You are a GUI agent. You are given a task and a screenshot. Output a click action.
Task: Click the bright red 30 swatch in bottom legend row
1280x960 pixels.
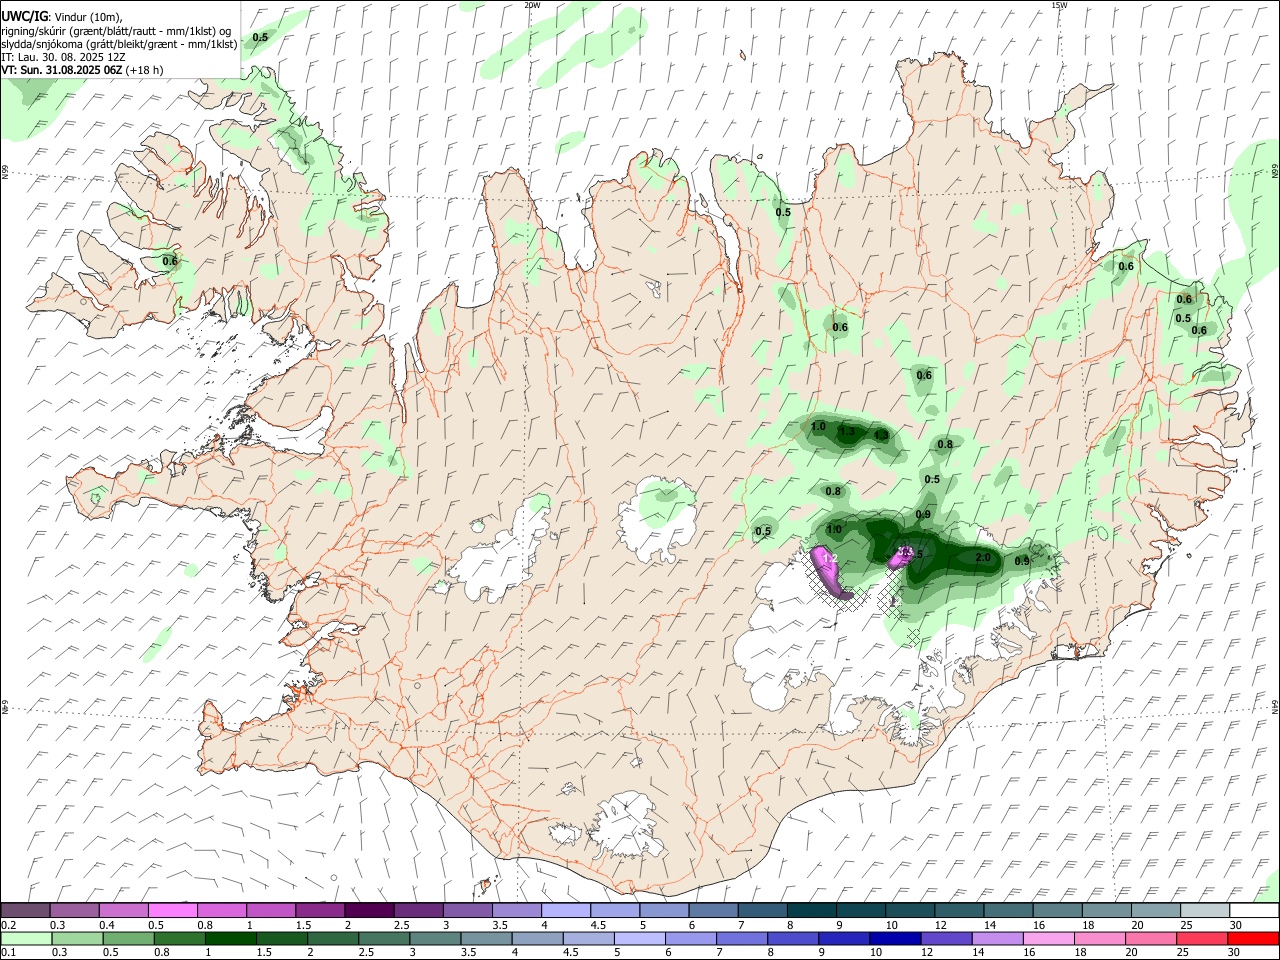click(1254, 939)
